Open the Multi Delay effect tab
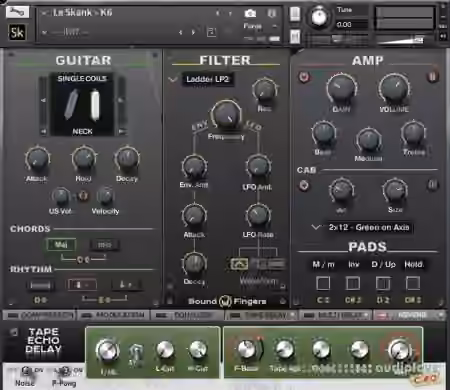This screenshot has height=390, width=450. tap(336, 315)
